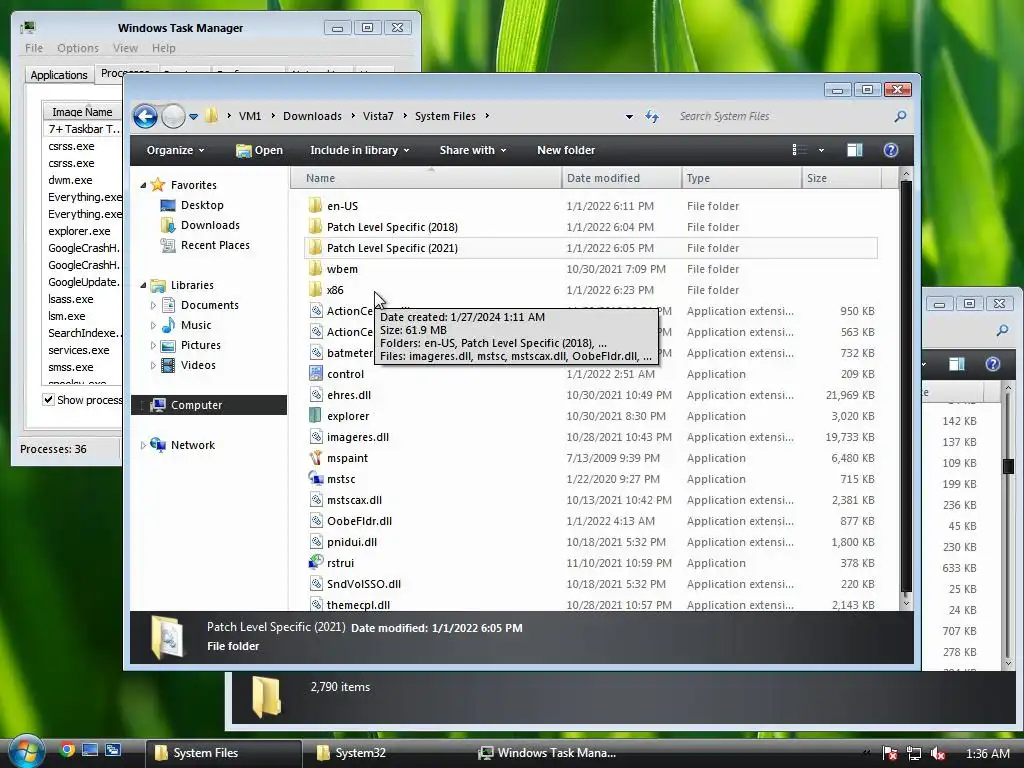Click the Forward navigation arrow in Explorer
The height and width of the screenshot is (768, 1024).
(173, 117)
